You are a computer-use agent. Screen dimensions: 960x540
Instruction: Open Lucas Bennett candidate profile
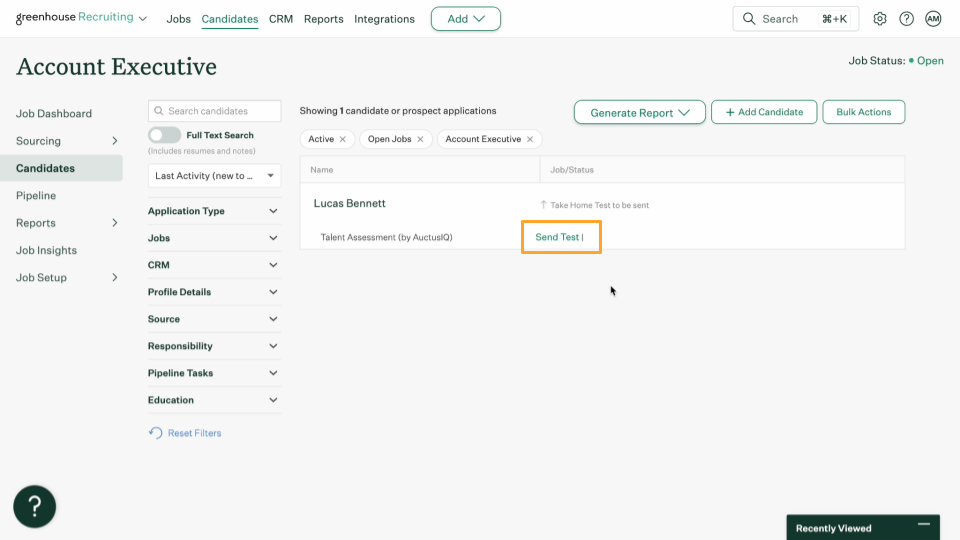pos(350,203)
